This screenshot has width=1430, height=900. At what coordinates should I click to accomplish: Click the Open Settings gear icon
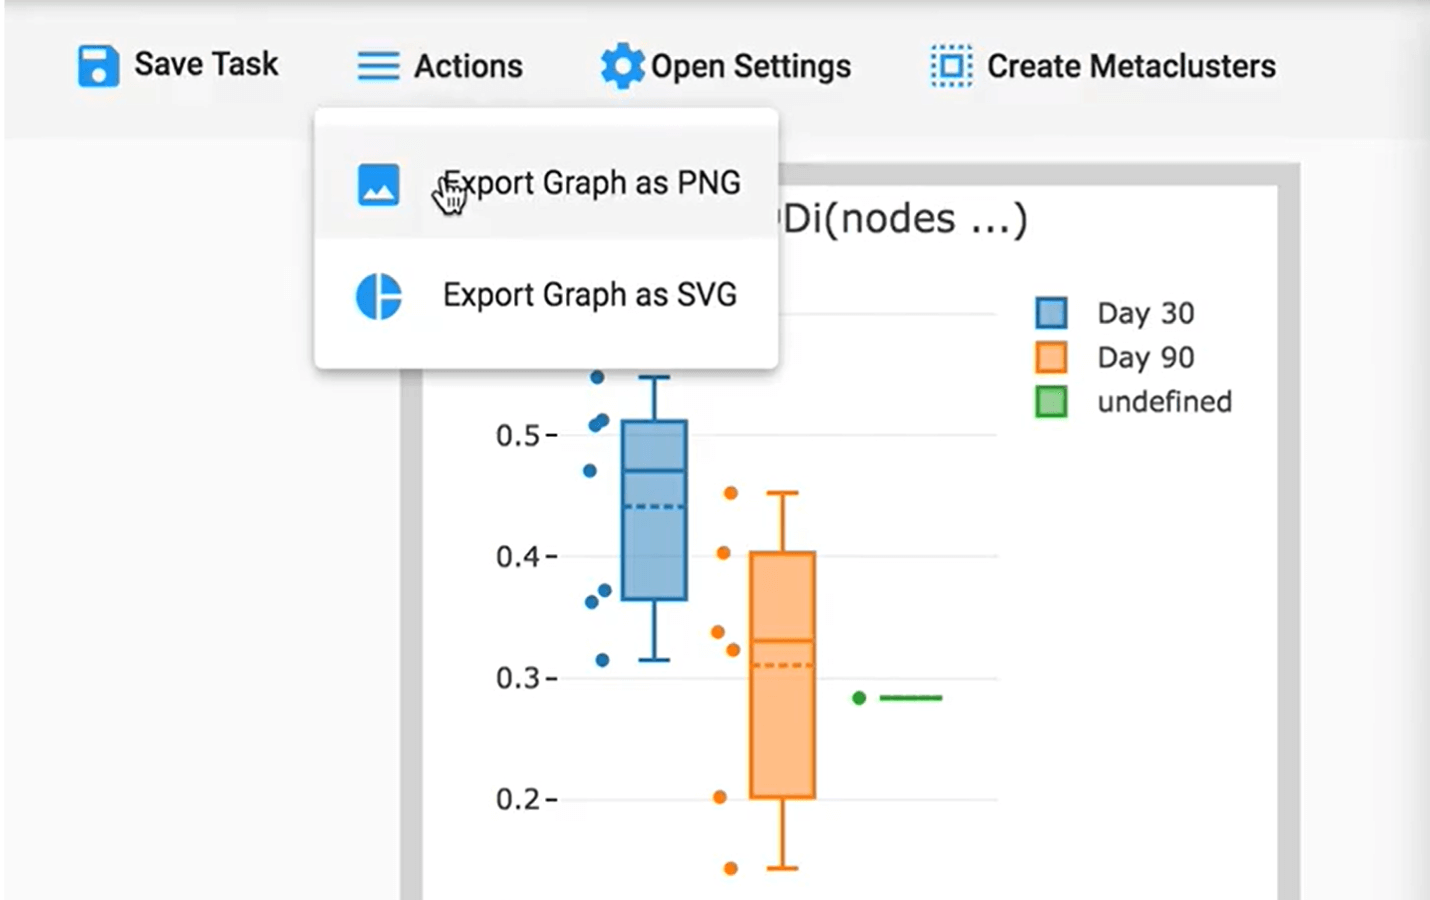(622, 66)
